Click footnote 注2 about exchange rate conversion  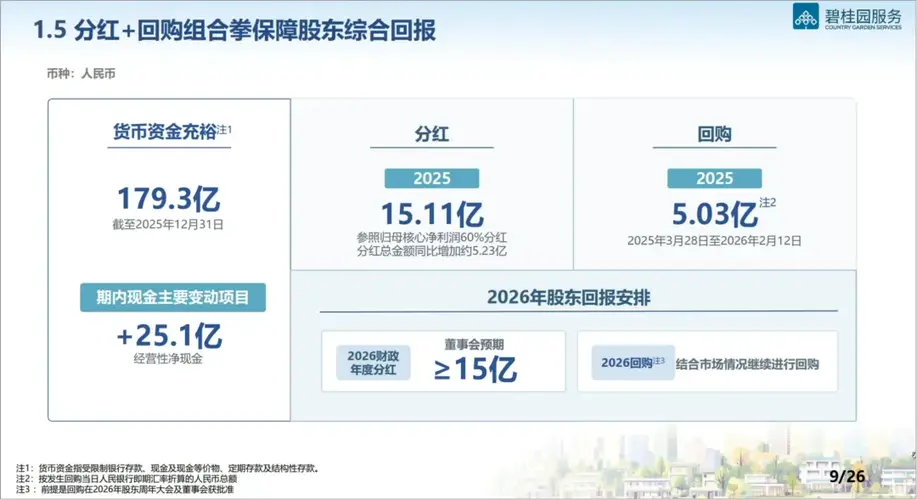click(126, 479)
